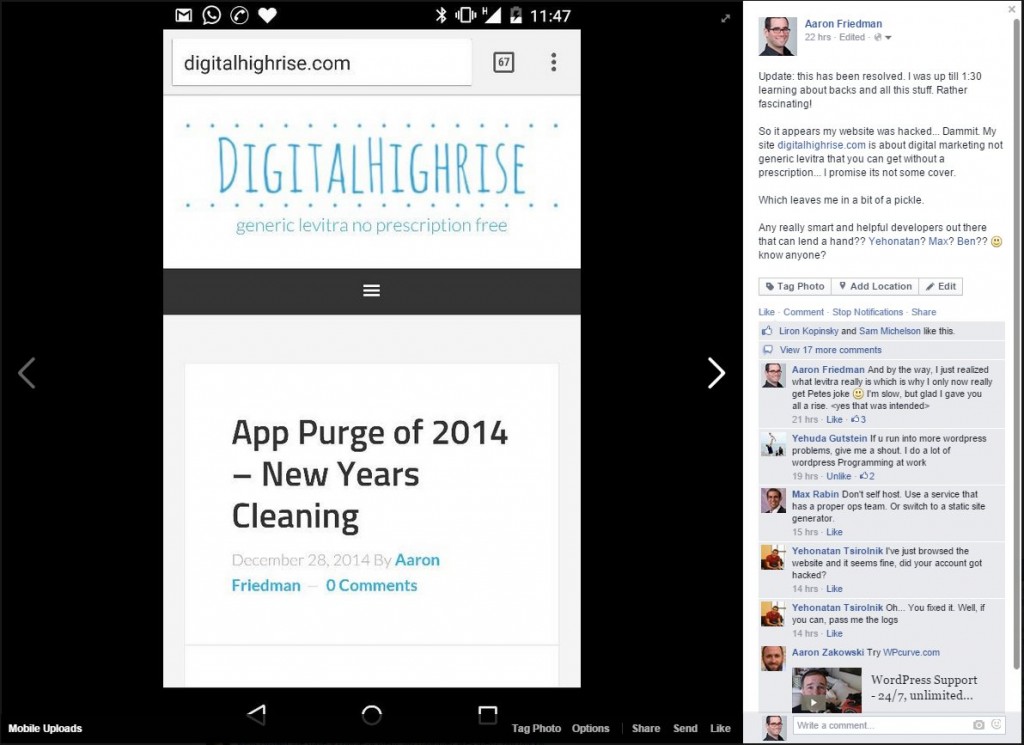Open the post audience privacy dropdown
Viewport: 1024px width, 745px height.
[882, 37]
